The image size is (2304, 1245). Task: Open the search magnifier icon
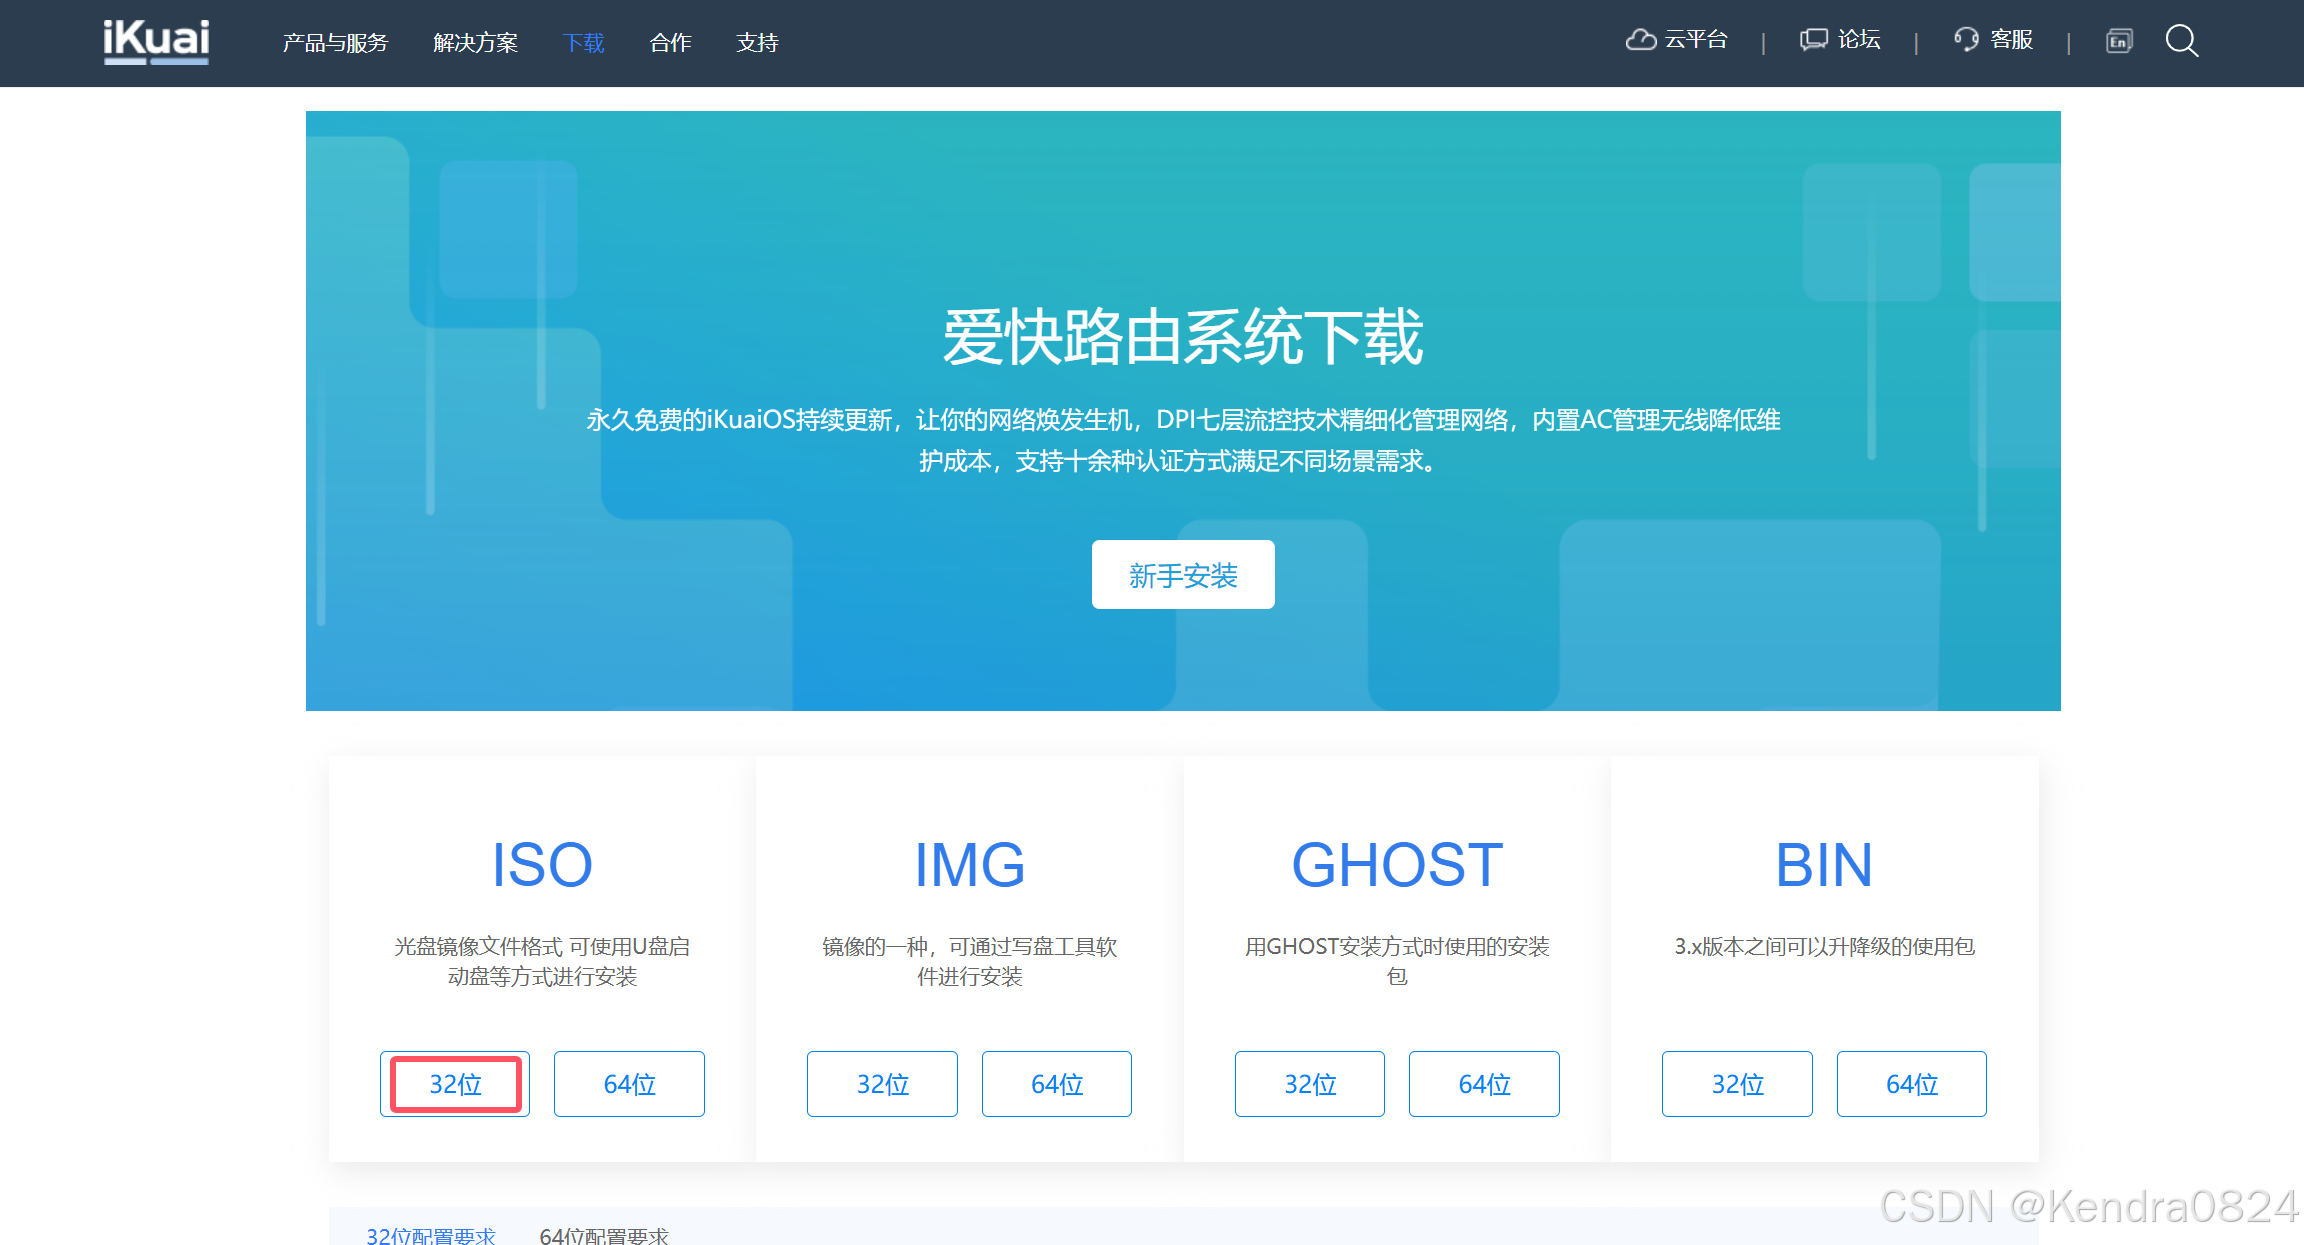(x=2181, y=41)
